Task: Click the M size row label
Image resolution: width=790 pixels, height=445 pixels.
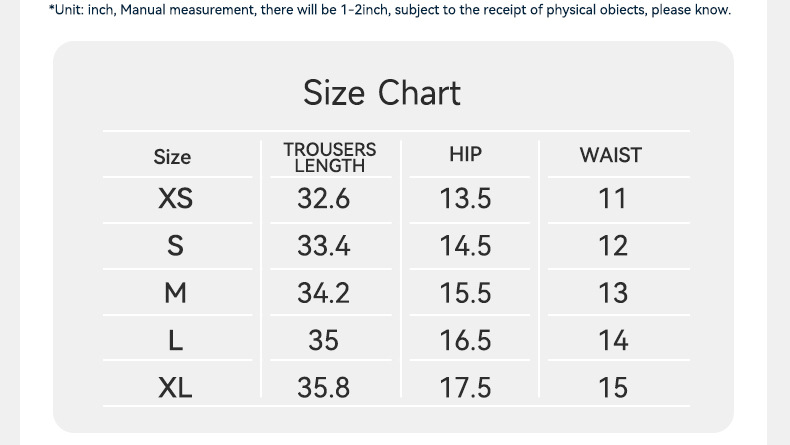Action: 175,293
